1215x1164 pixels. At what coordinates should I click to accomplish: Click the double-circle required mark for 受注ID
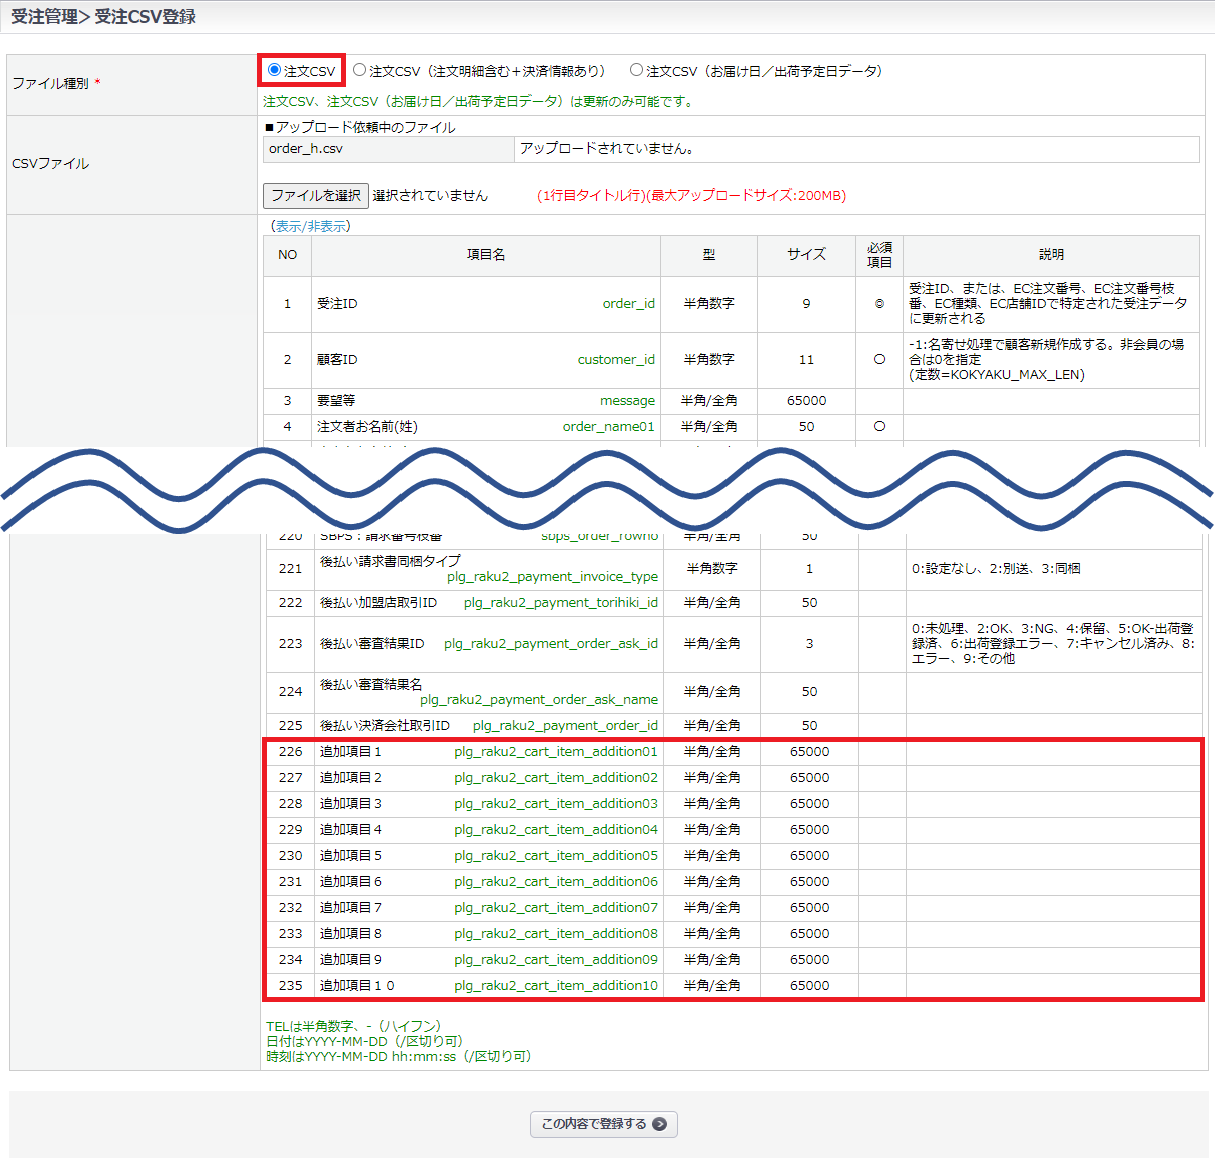(879, 304)
